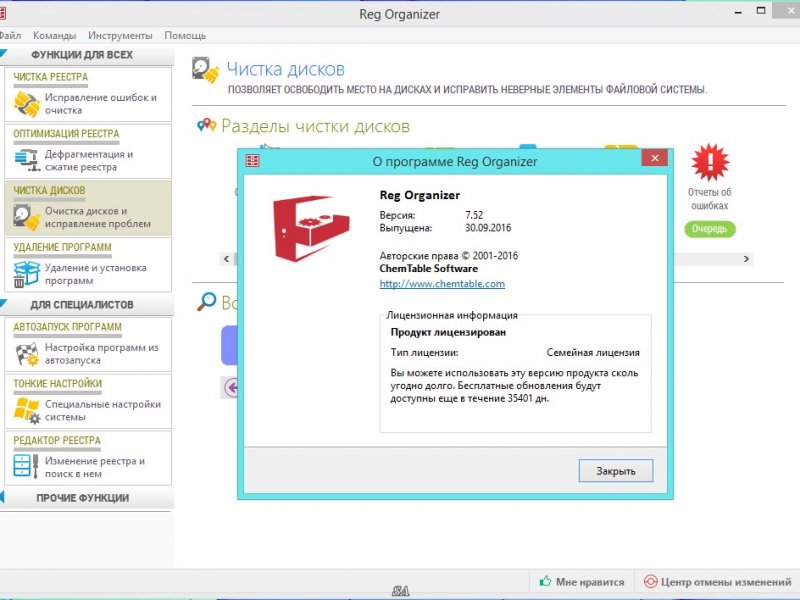Screen dimensions: 800x600
Task: Open the Файл menu
Action: [x=10, y=35]
